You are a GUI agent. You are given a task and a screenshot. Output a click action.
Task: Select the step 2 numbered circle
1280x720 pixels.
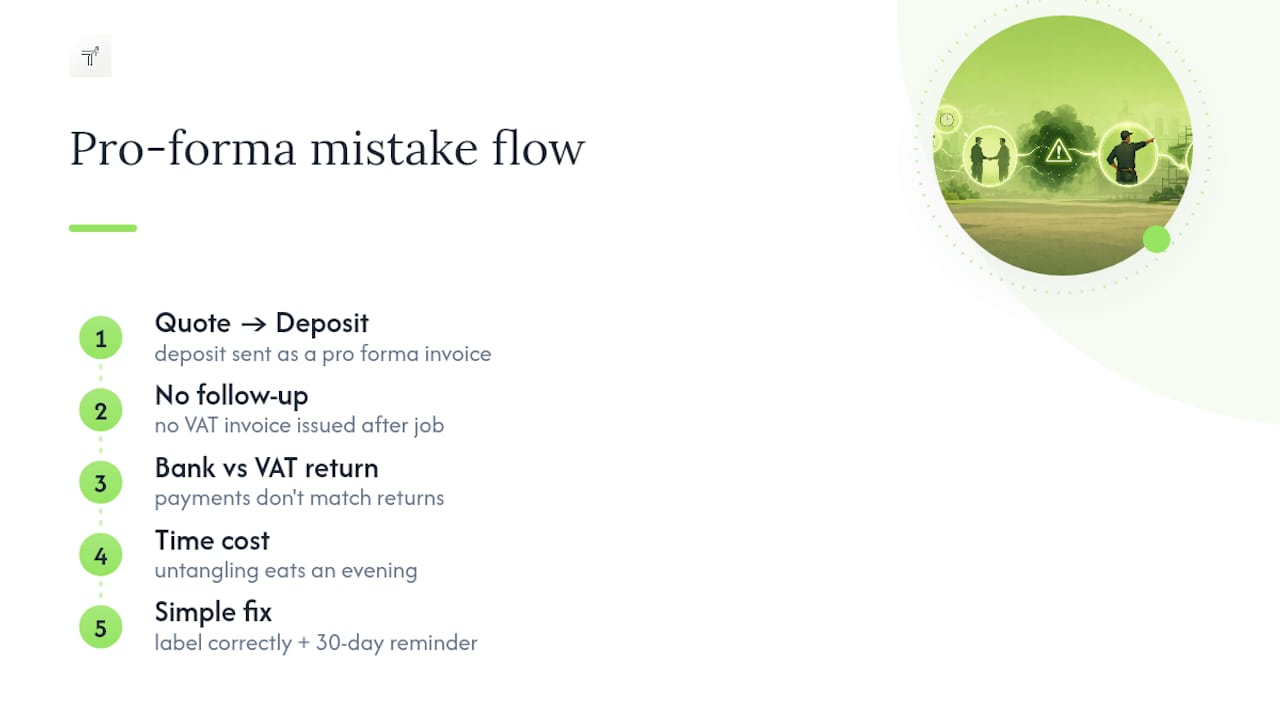click(100, 411)
